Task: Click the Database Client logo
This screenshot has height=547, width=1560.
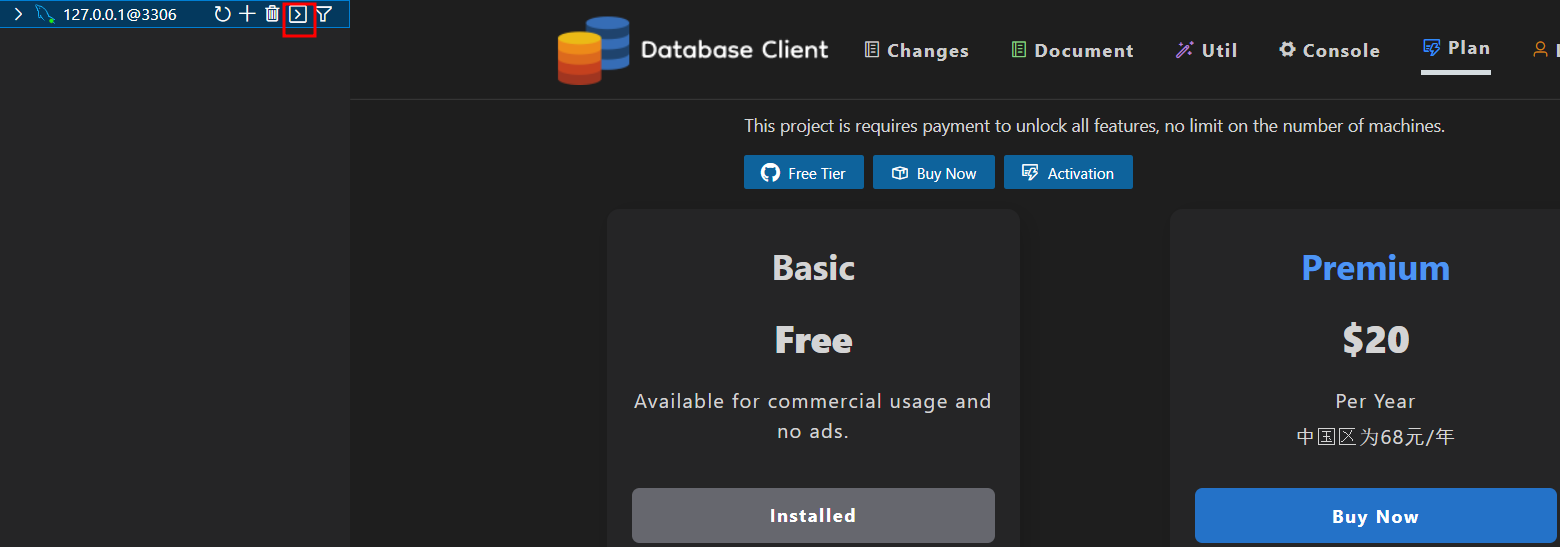Action: (x=593, y=50)
